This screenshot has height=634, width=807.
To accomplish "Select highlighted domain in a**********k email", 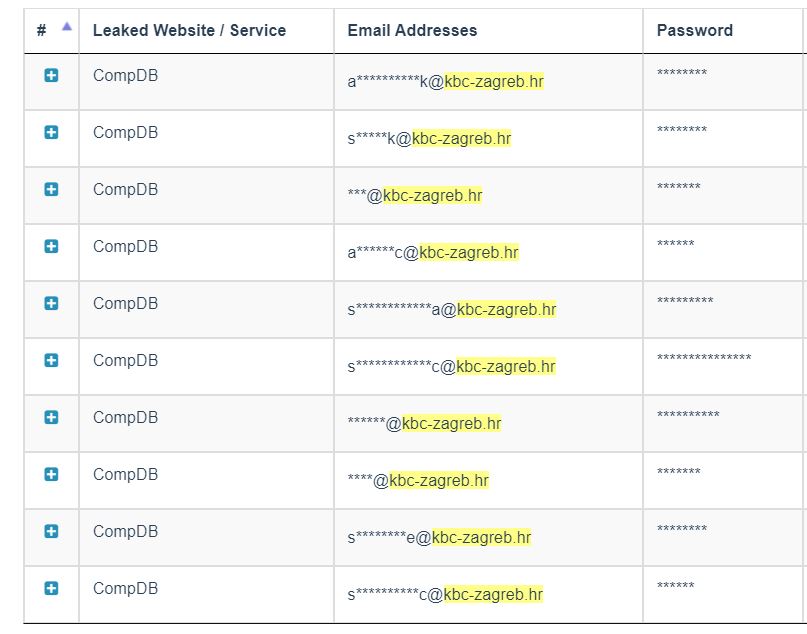I will click(x=494, y=81).
